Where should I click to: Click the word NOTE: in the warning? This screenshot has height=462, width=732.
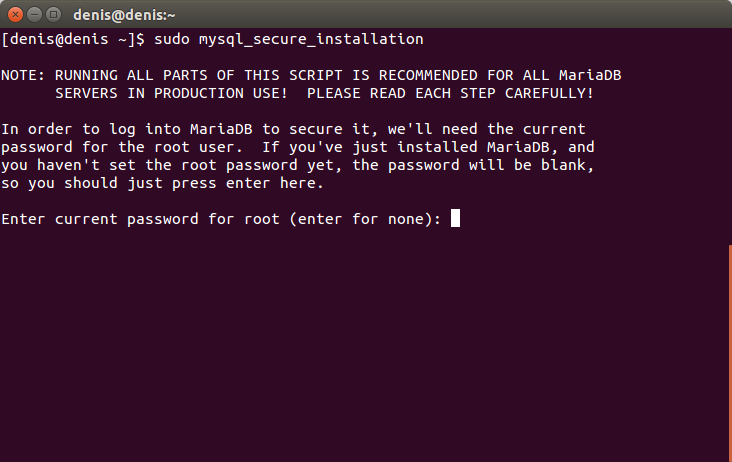tap(23, 75)
